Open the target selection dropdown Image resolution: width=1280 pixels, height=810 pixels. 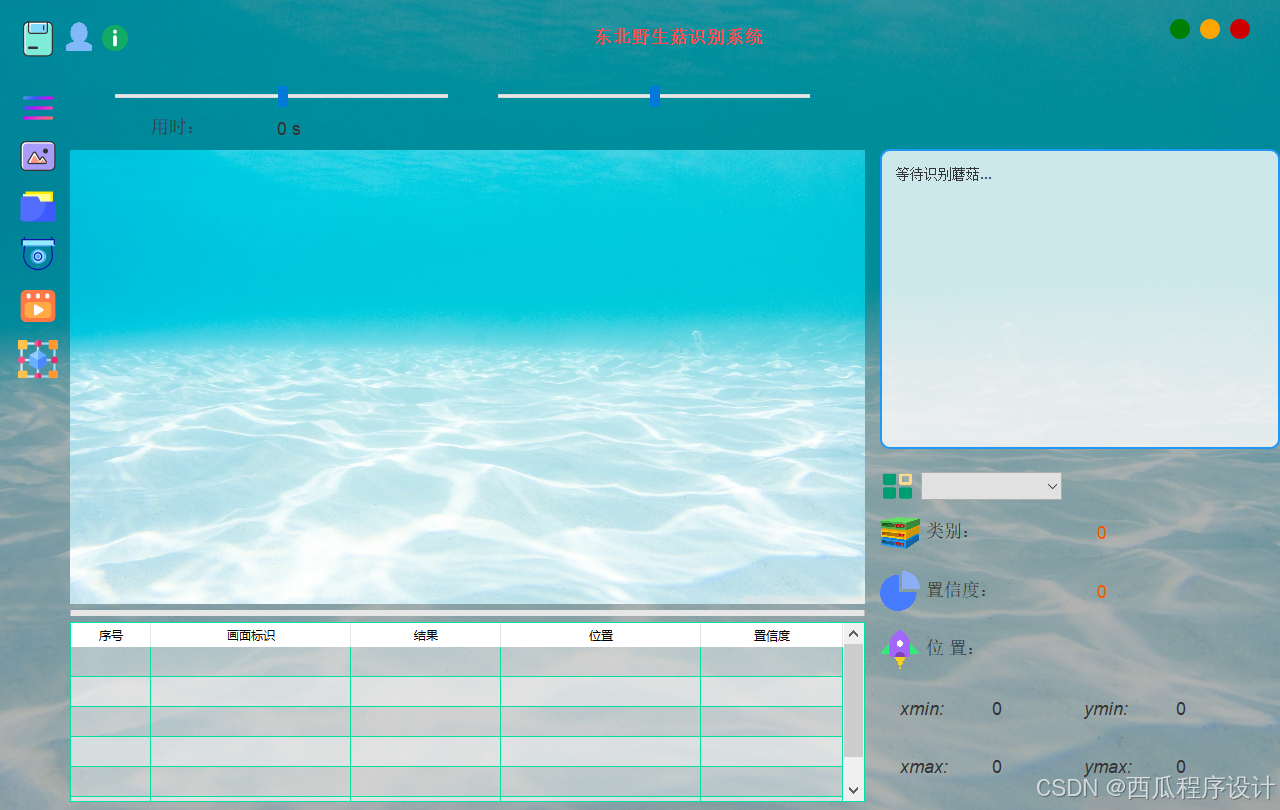[x=991, y=486]
